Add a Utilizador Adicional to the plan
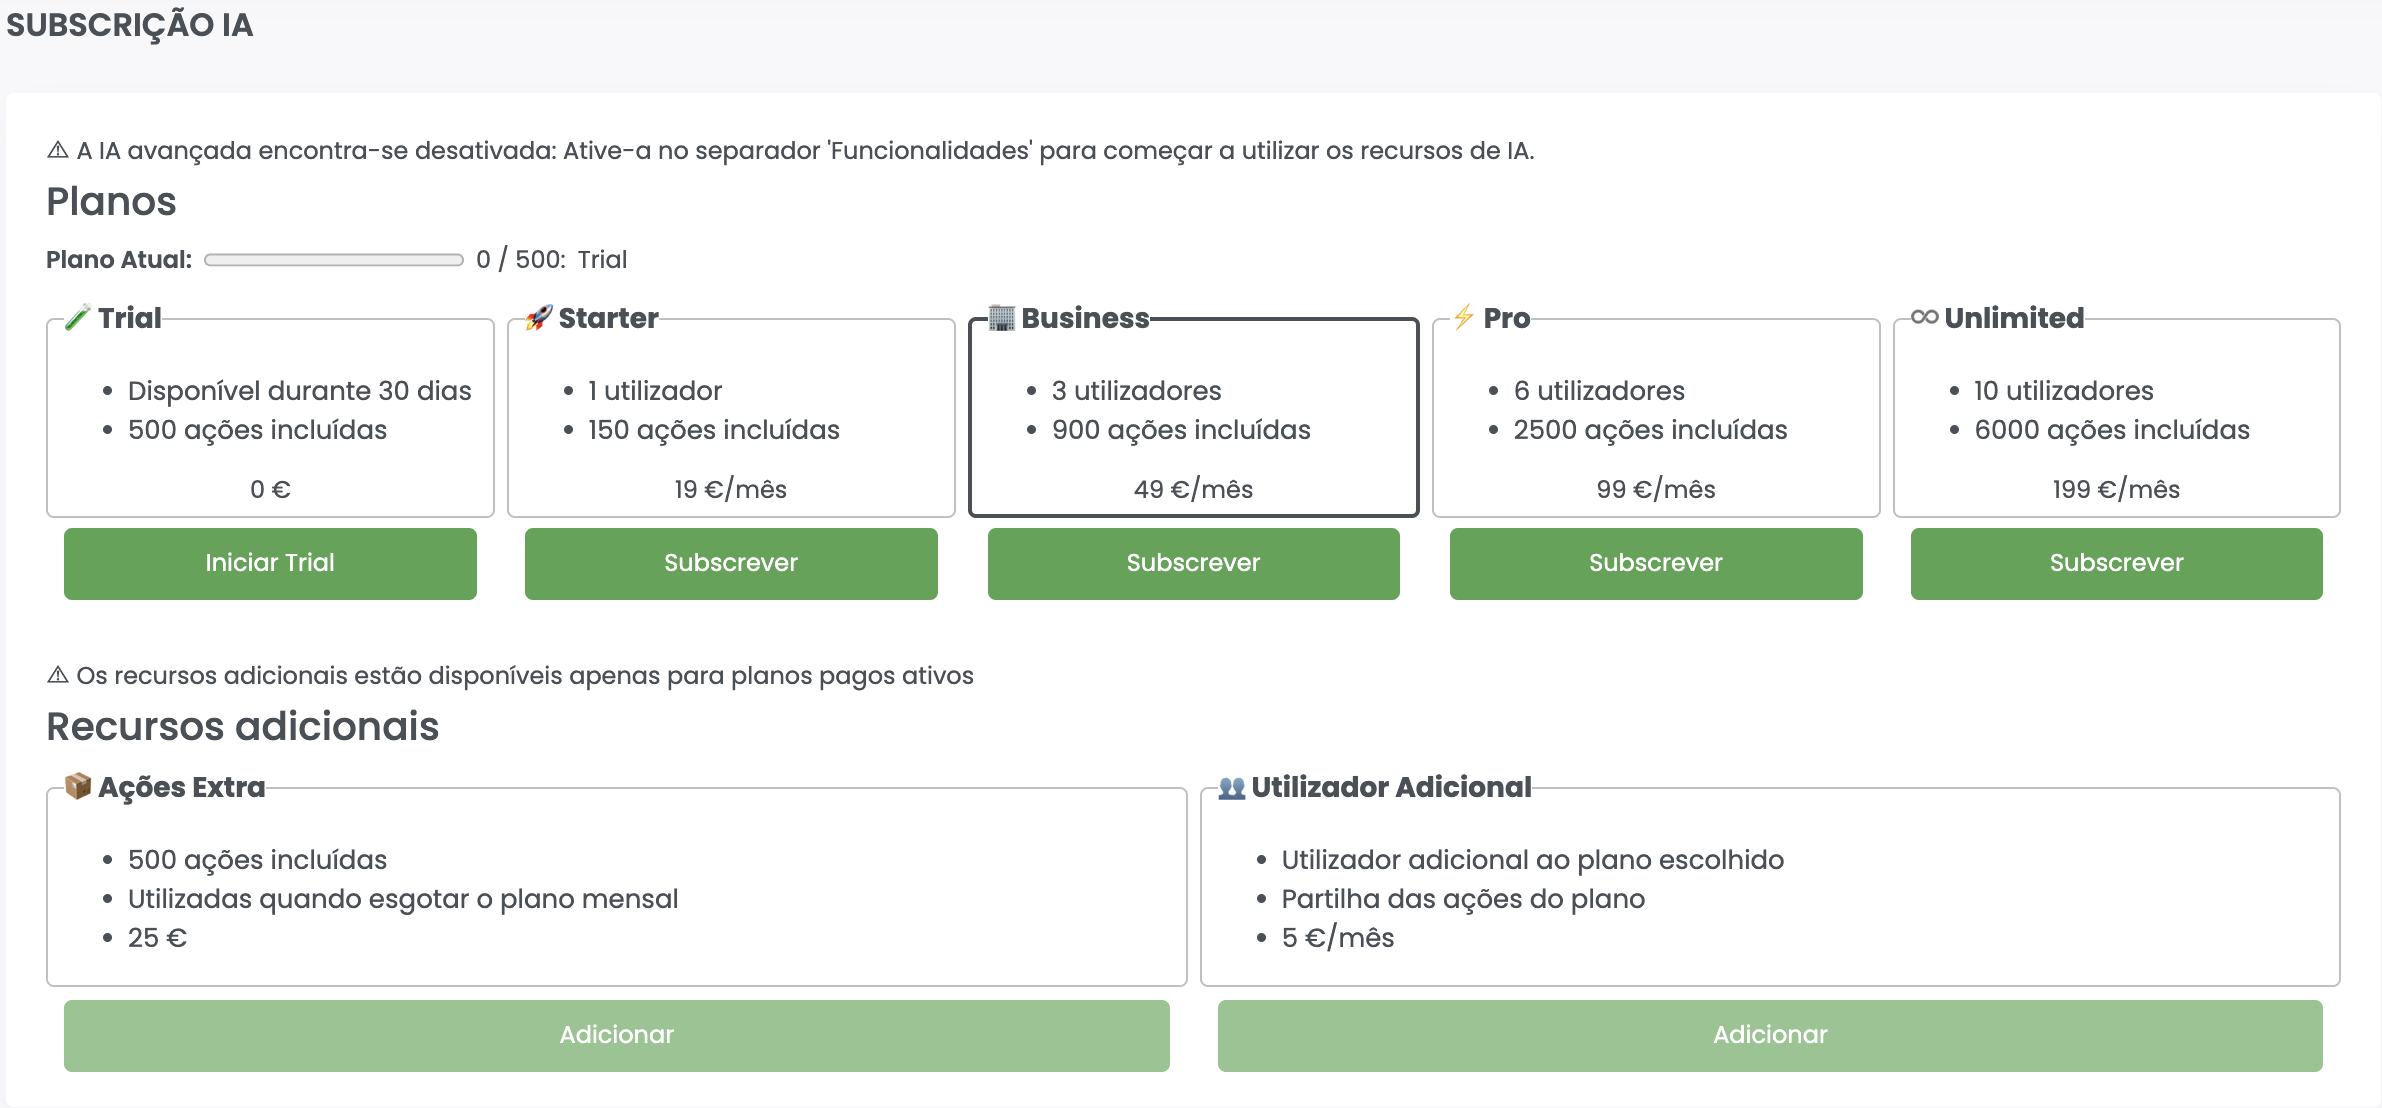Viewport: 2382px width, 1108px height. (x=1768, y=1035)
